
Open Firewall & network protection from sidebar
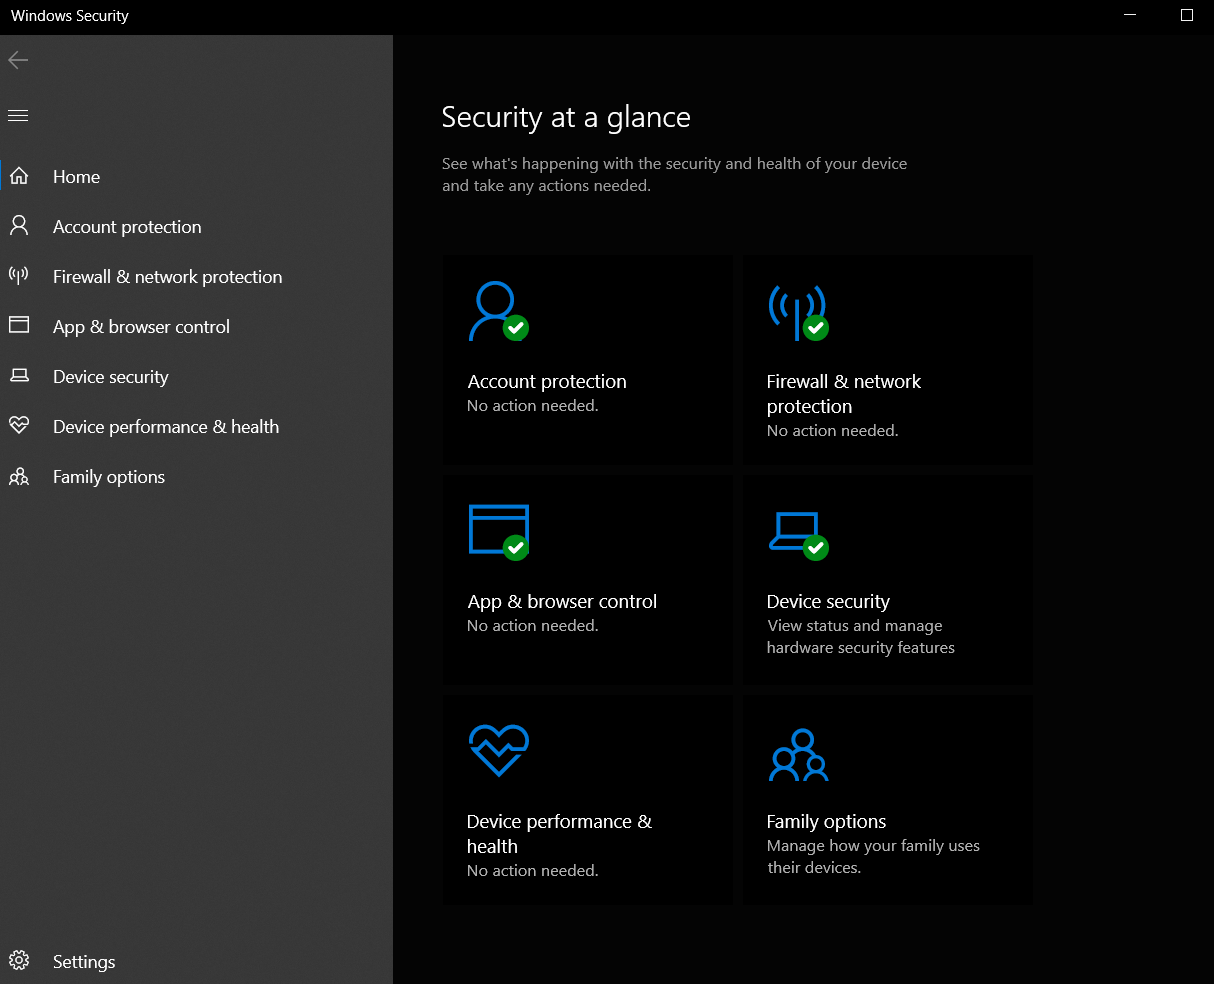(196, 277)
